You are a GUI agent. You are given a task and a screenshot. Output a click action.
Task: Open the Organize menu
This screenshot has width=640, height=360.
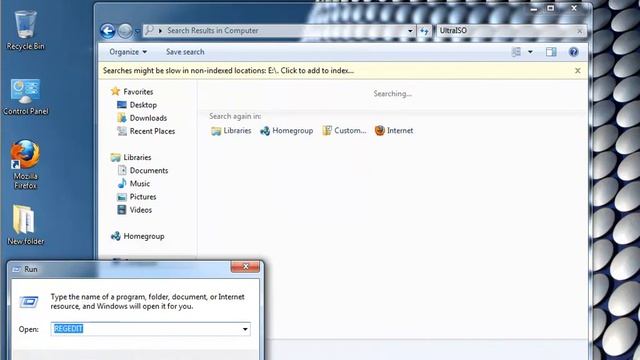tap(128, 52)
